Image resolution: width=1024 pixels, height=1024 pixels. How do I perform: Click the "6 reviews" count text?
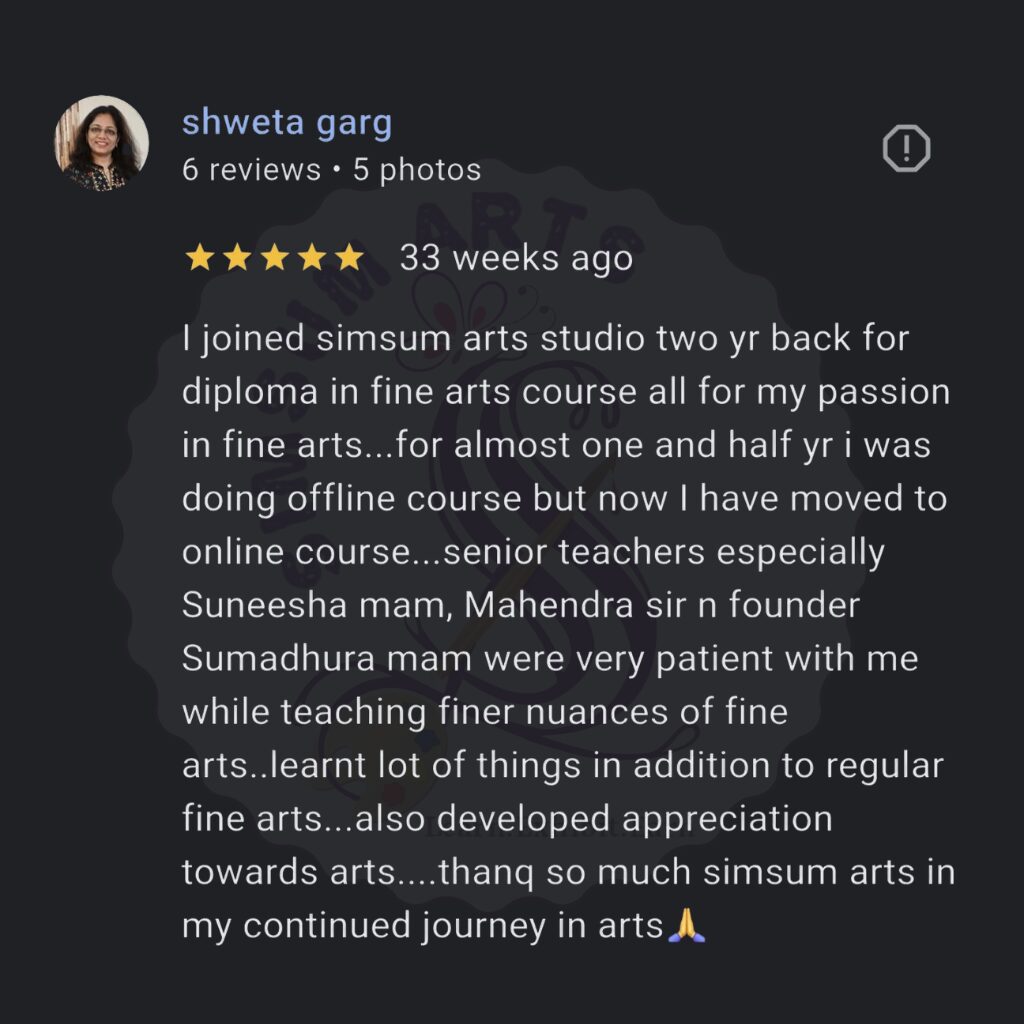[x=251, y=170]
